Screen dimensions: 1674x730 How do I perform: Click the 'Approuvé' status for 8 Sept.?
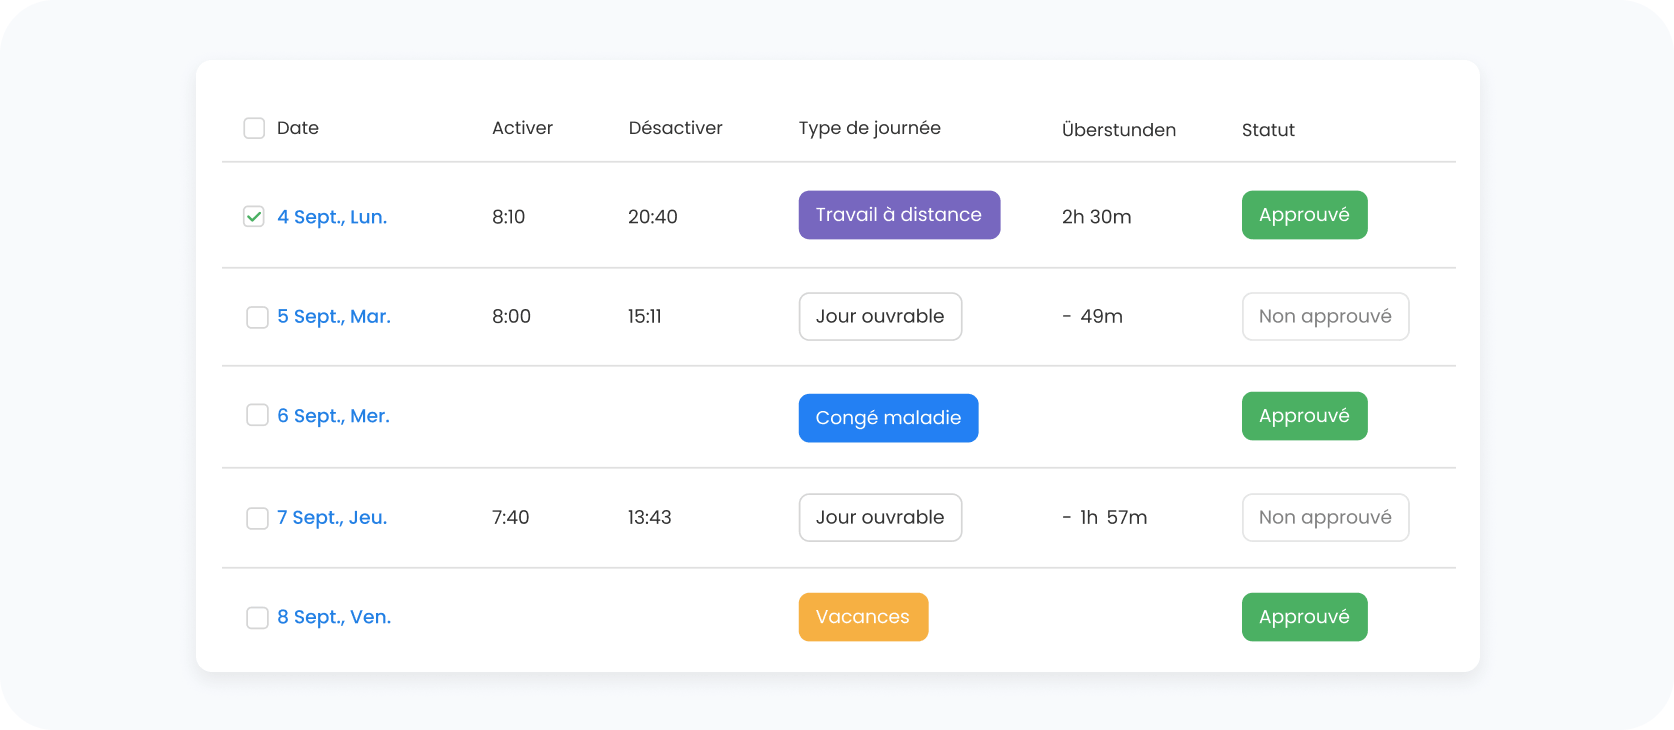[1304, 616]
